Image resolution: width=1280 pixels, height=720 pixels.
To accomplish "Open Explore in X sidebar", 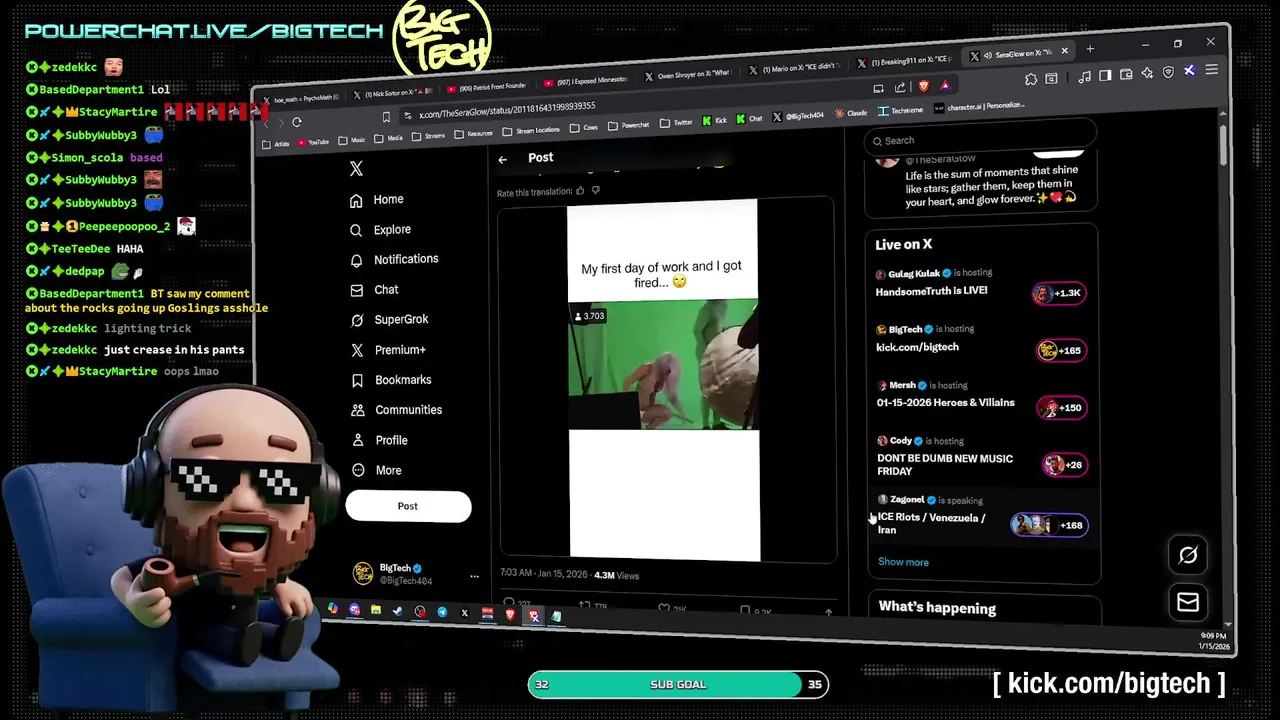I will click(380, 230).
